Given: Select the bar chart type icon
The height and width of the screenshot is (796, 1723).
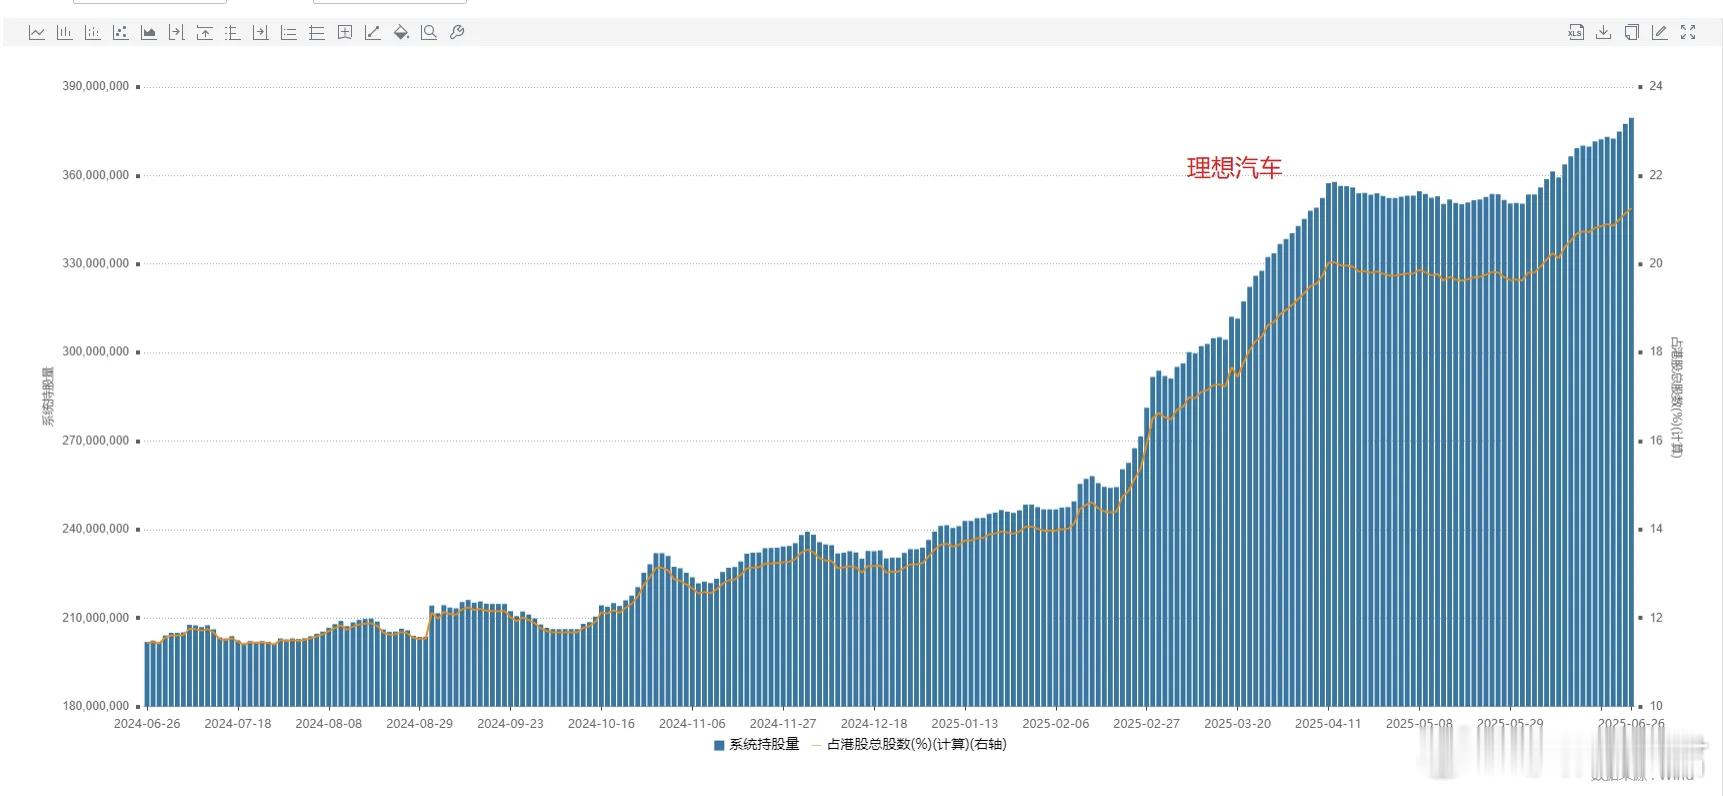Looking at the screenshot, I should (x=65, y=33).
